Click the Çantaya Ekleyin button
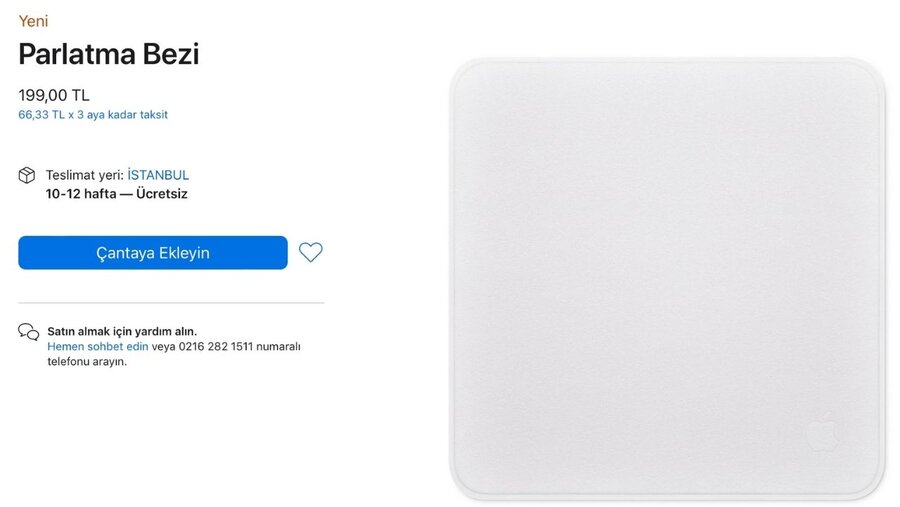The image size is (900, 507). click(153, 253)
